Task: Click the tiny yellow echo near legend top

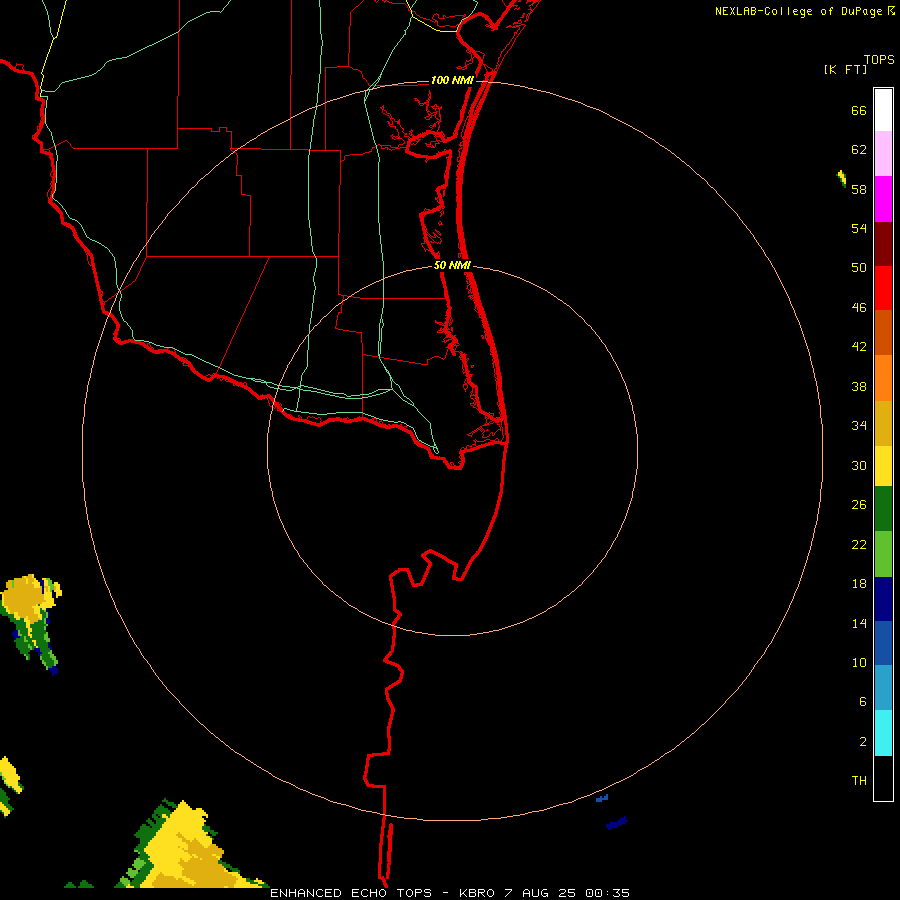Action: (x=842, y=179)
